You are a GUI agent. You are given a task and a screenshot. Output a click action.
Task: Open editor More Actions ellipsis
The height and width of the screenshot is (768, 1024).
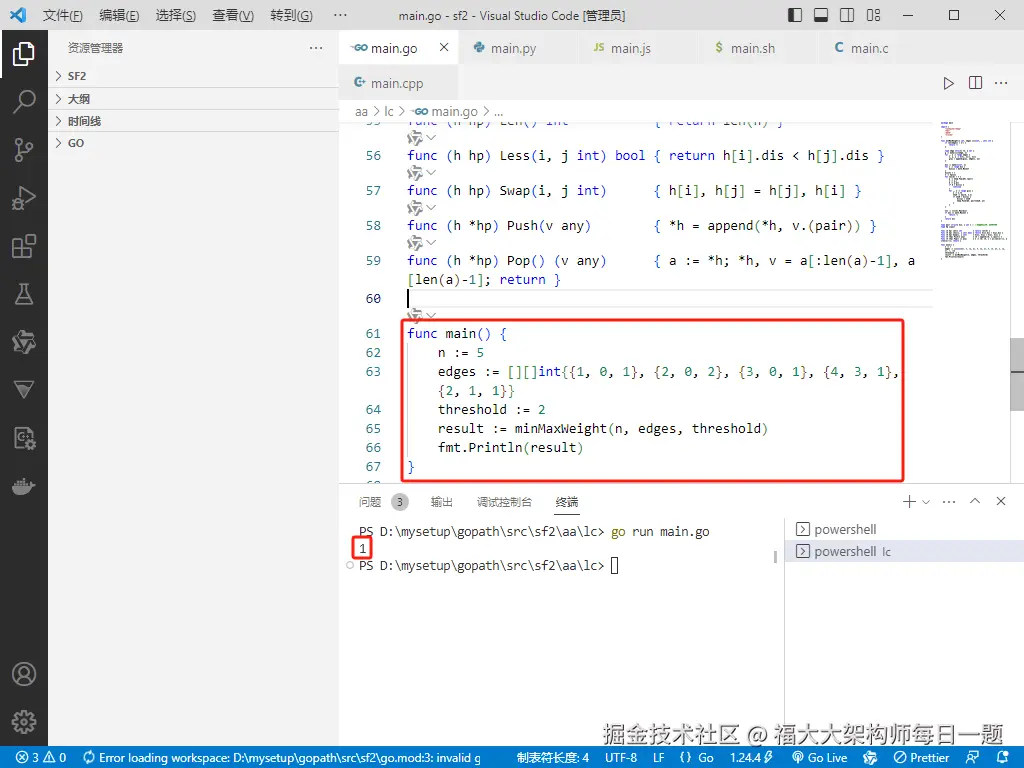(1001, 83)
